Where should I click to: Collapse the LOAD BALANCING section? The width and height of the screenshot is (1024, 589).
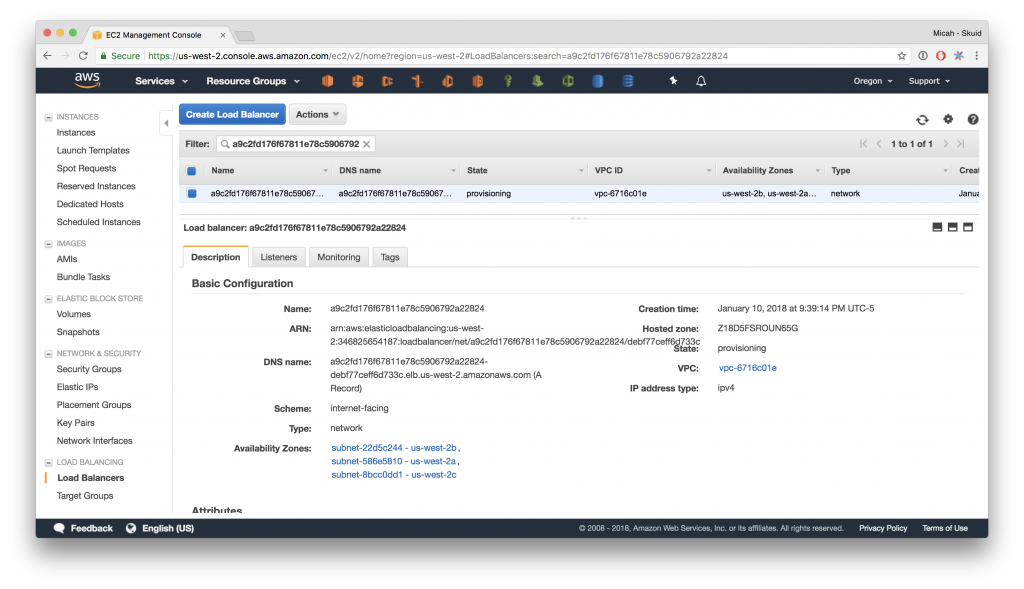pyautogui.click(x=48, y=462)
